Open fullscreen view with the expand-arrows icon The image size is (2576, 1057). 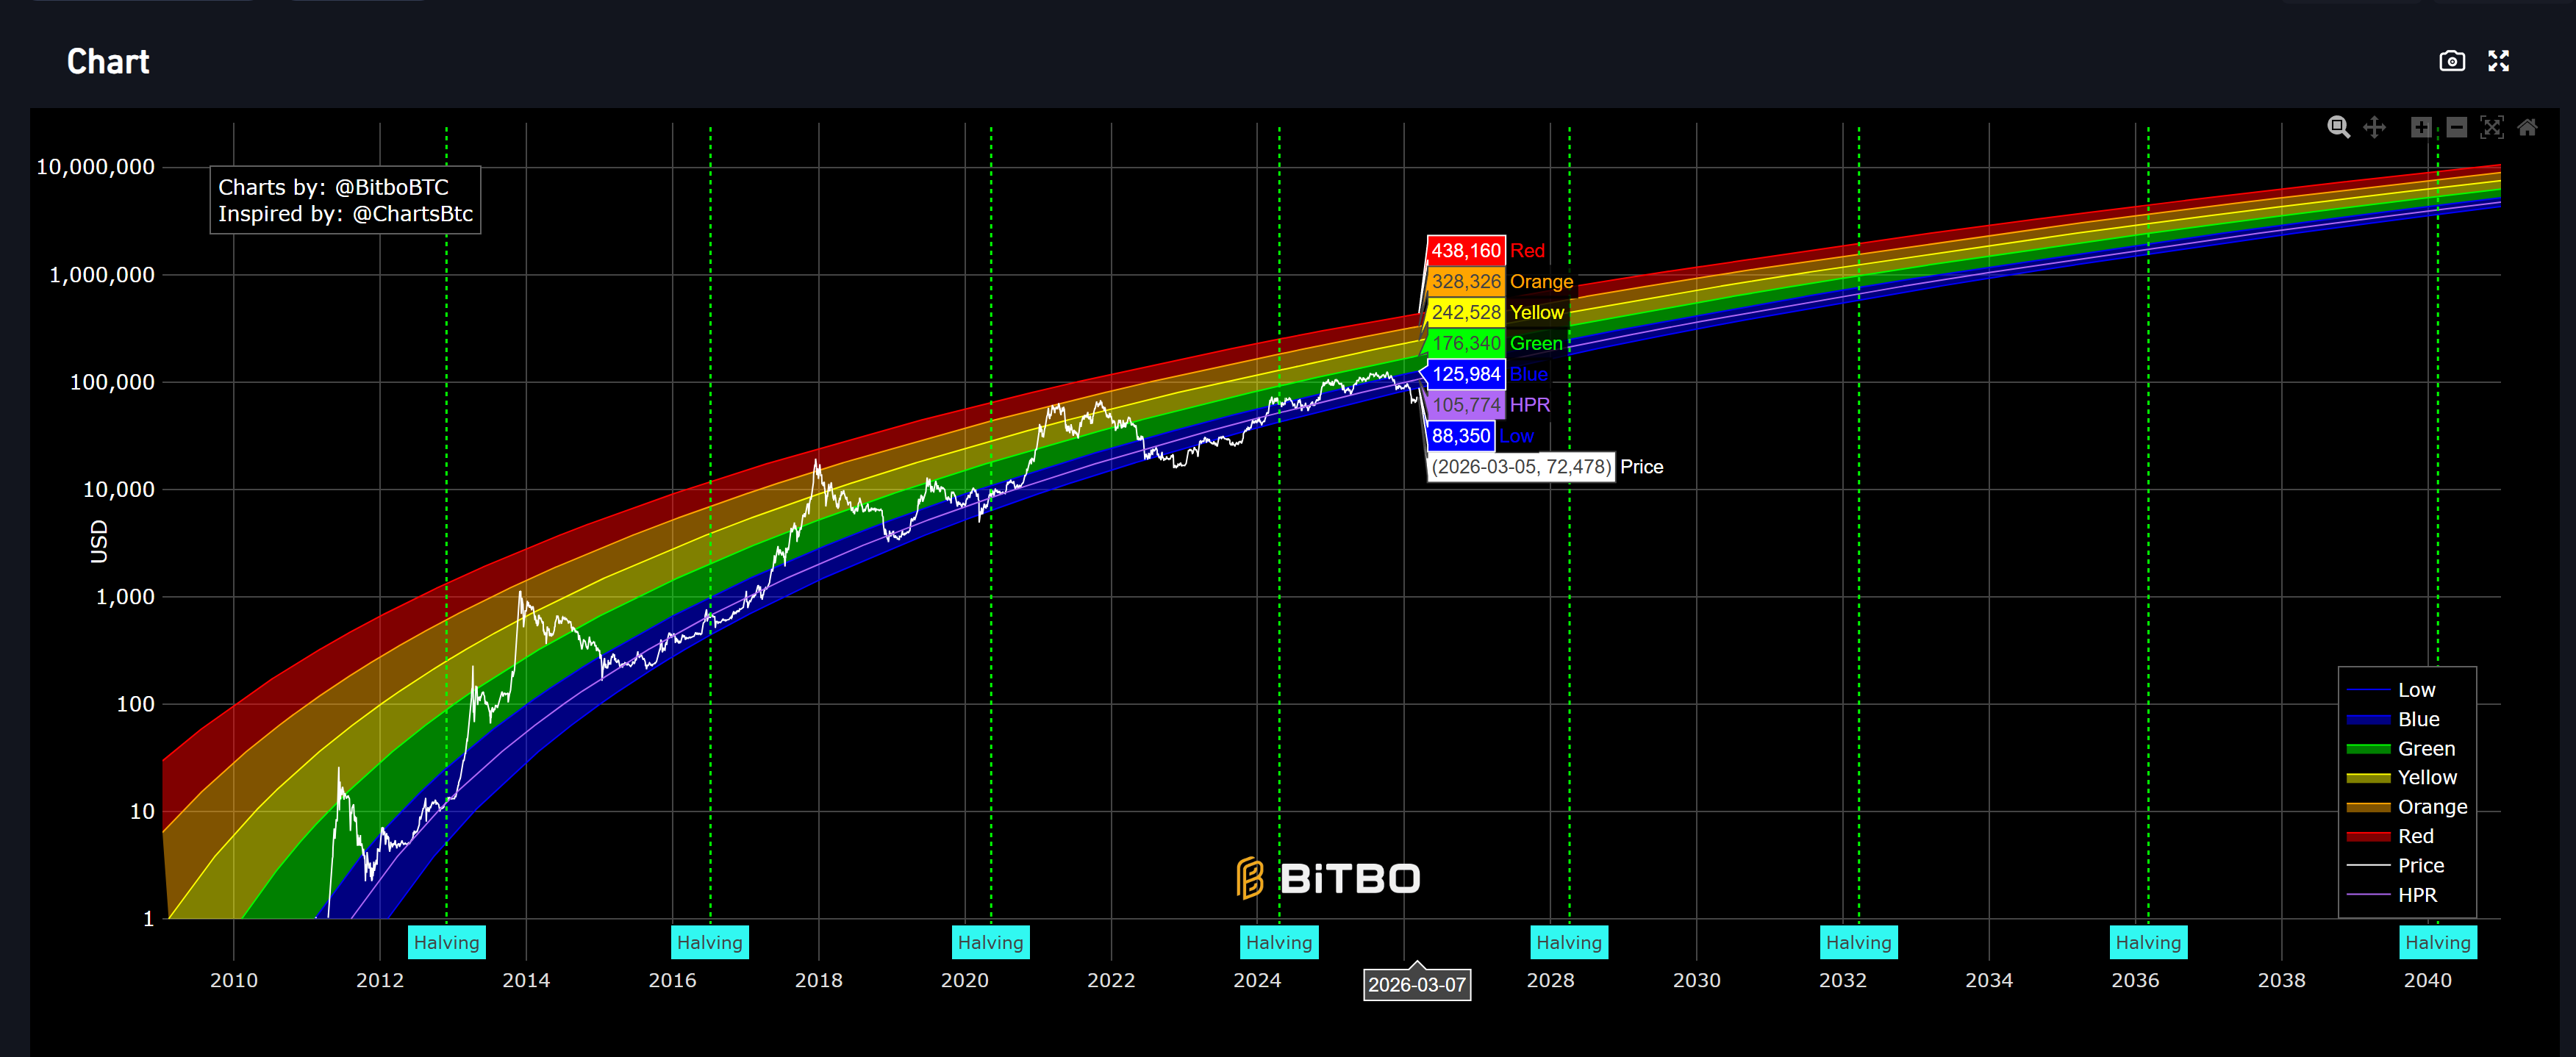[2499, 61]
